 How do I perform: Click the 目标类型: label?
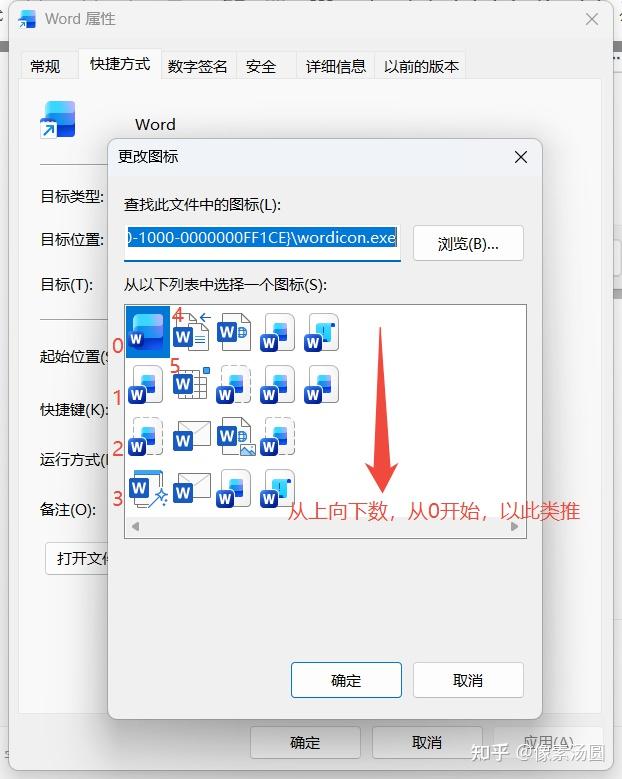pos(72,197)
